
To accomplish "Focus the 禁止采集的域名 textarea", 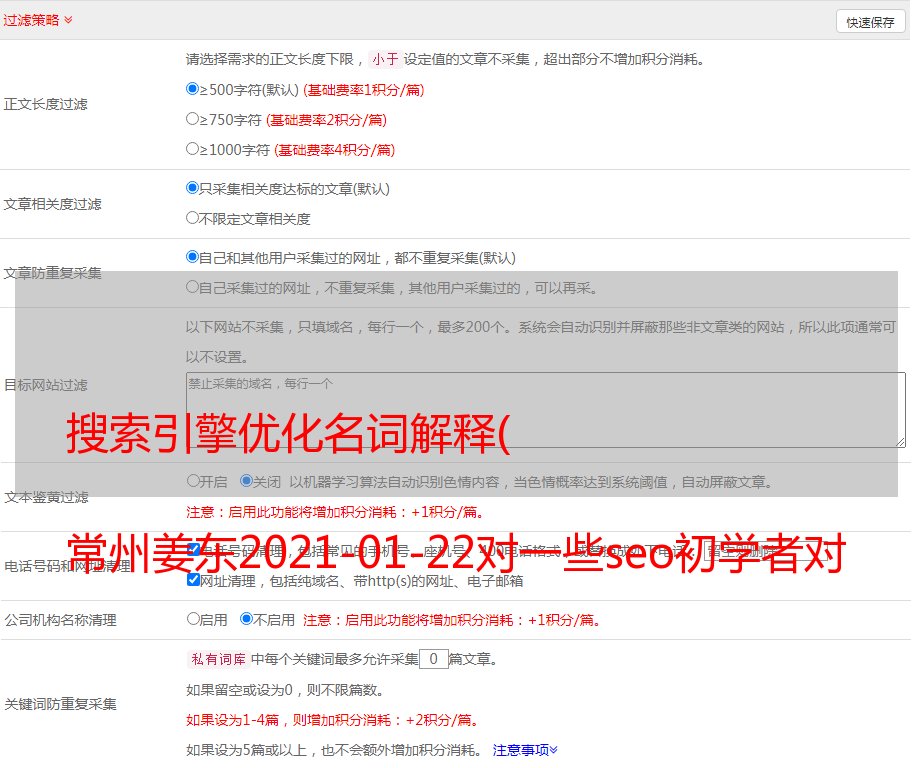I will 546,410.
